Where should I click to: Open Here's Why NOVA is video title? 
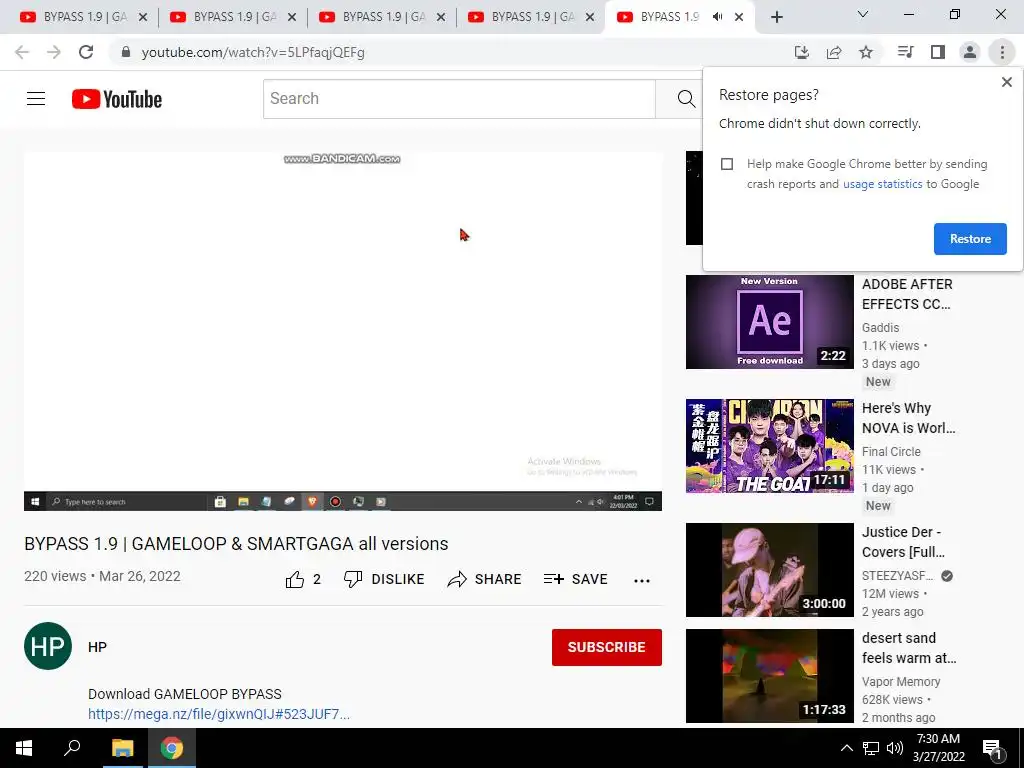(x=908, y=418)
